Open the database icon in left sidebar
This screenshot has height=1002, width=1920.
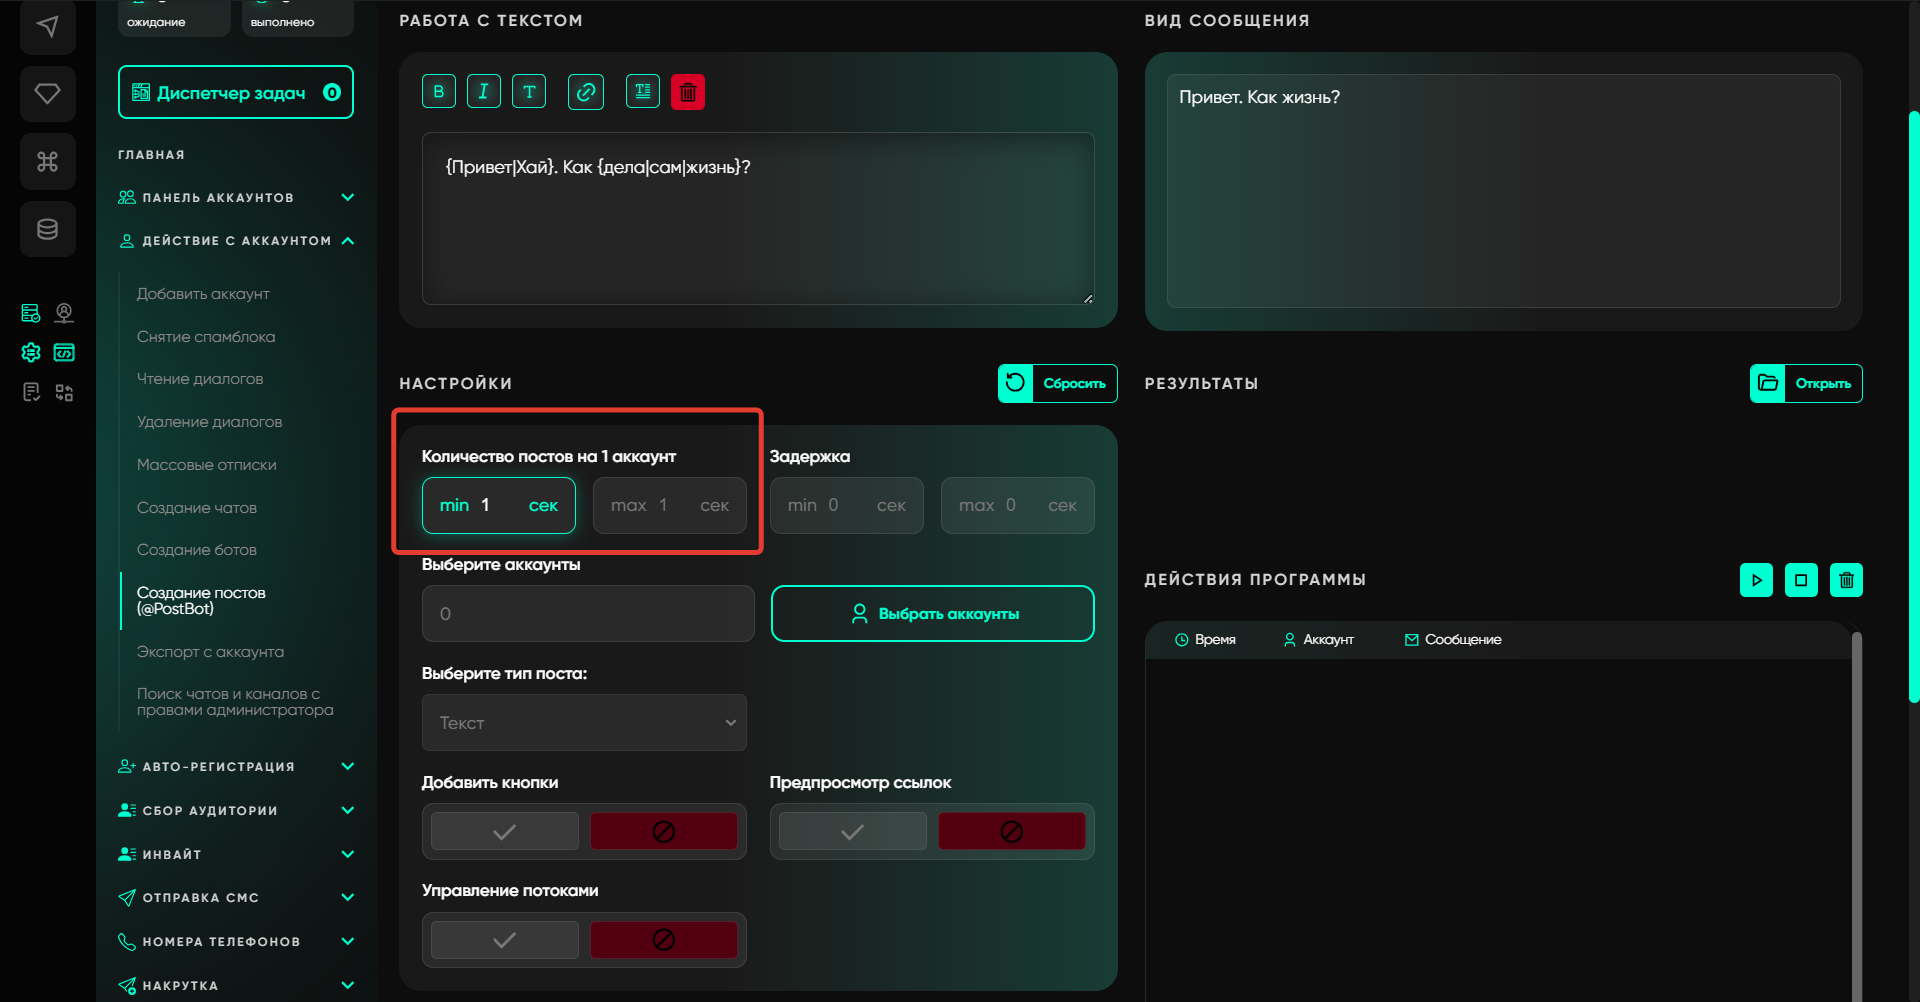[x=47, y=229]
